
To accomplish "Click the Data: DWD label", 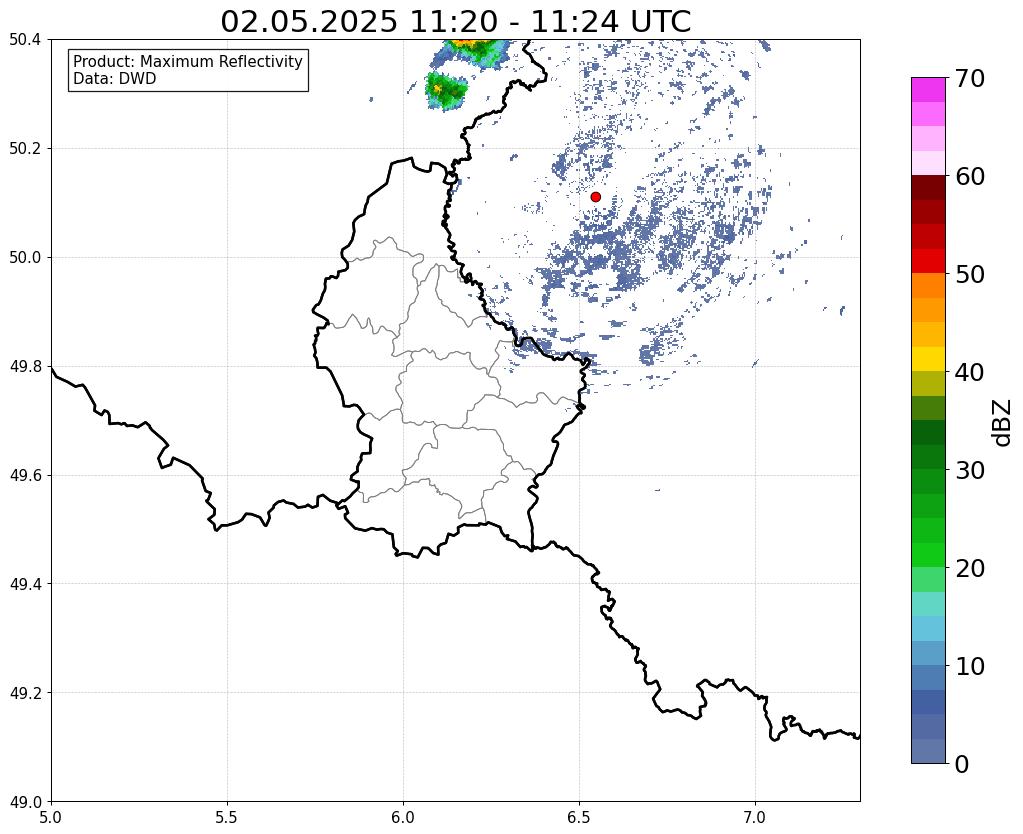I will click(x=115, y=78).
